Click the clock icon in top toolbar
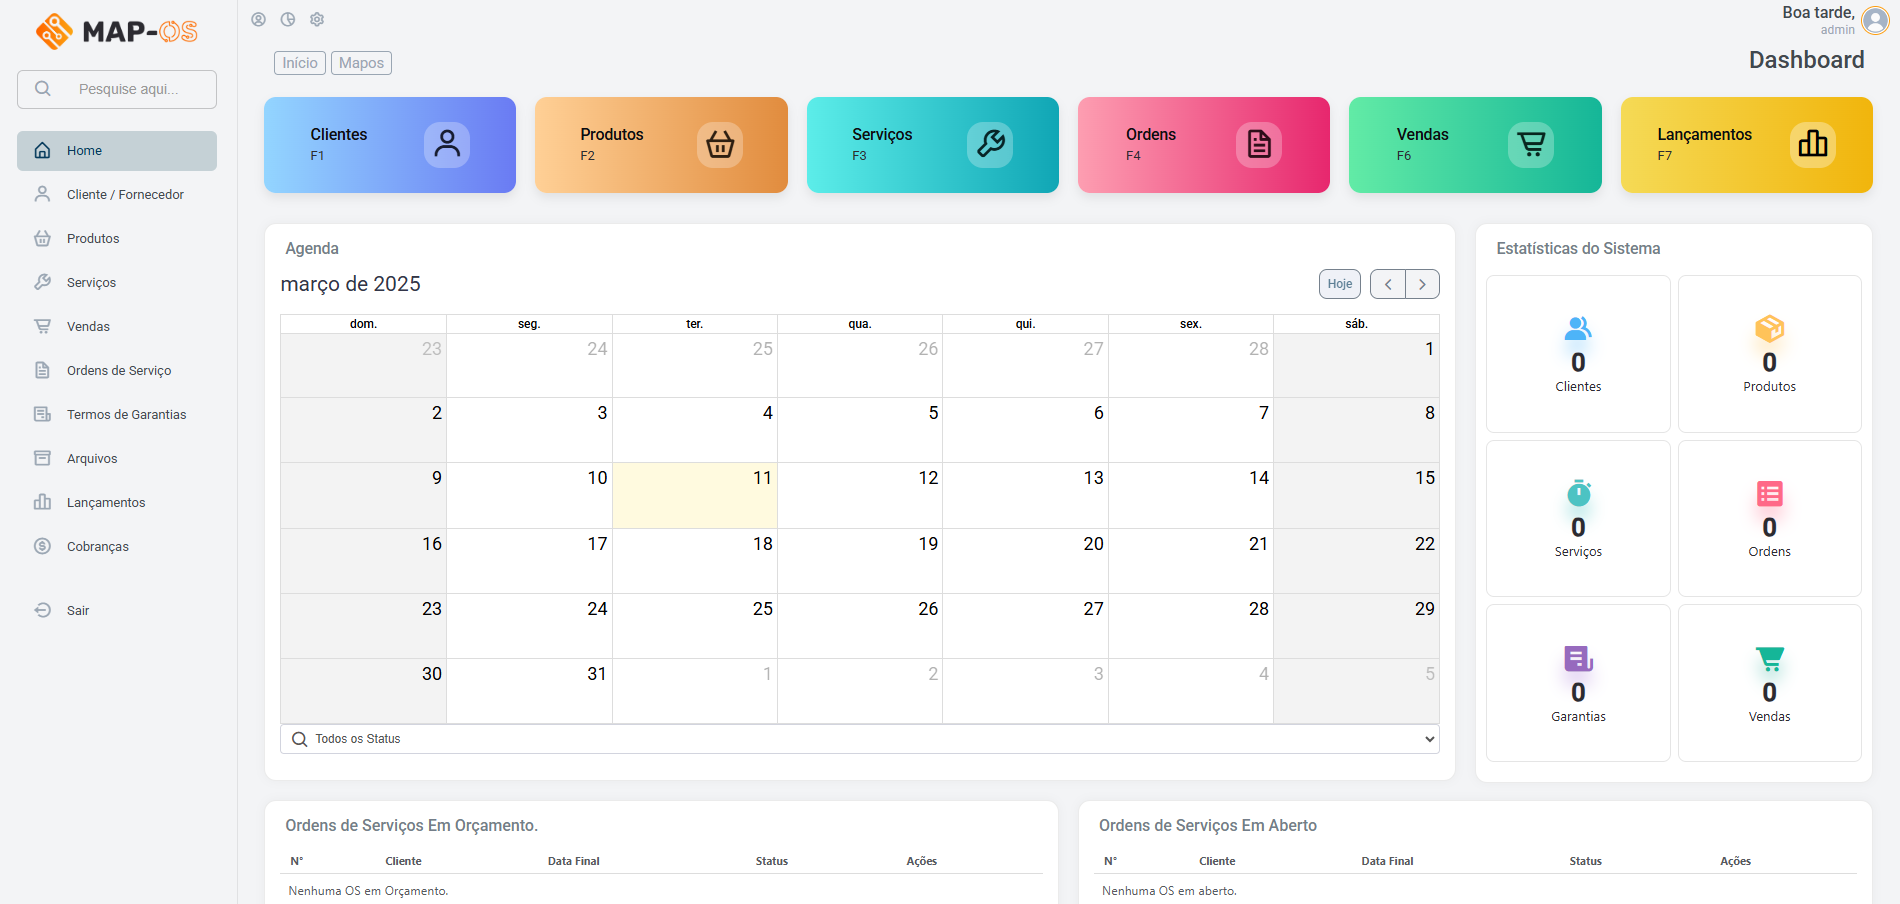Screen dimensions: 1900x904 pyautogui.click(x=288, y=19)
